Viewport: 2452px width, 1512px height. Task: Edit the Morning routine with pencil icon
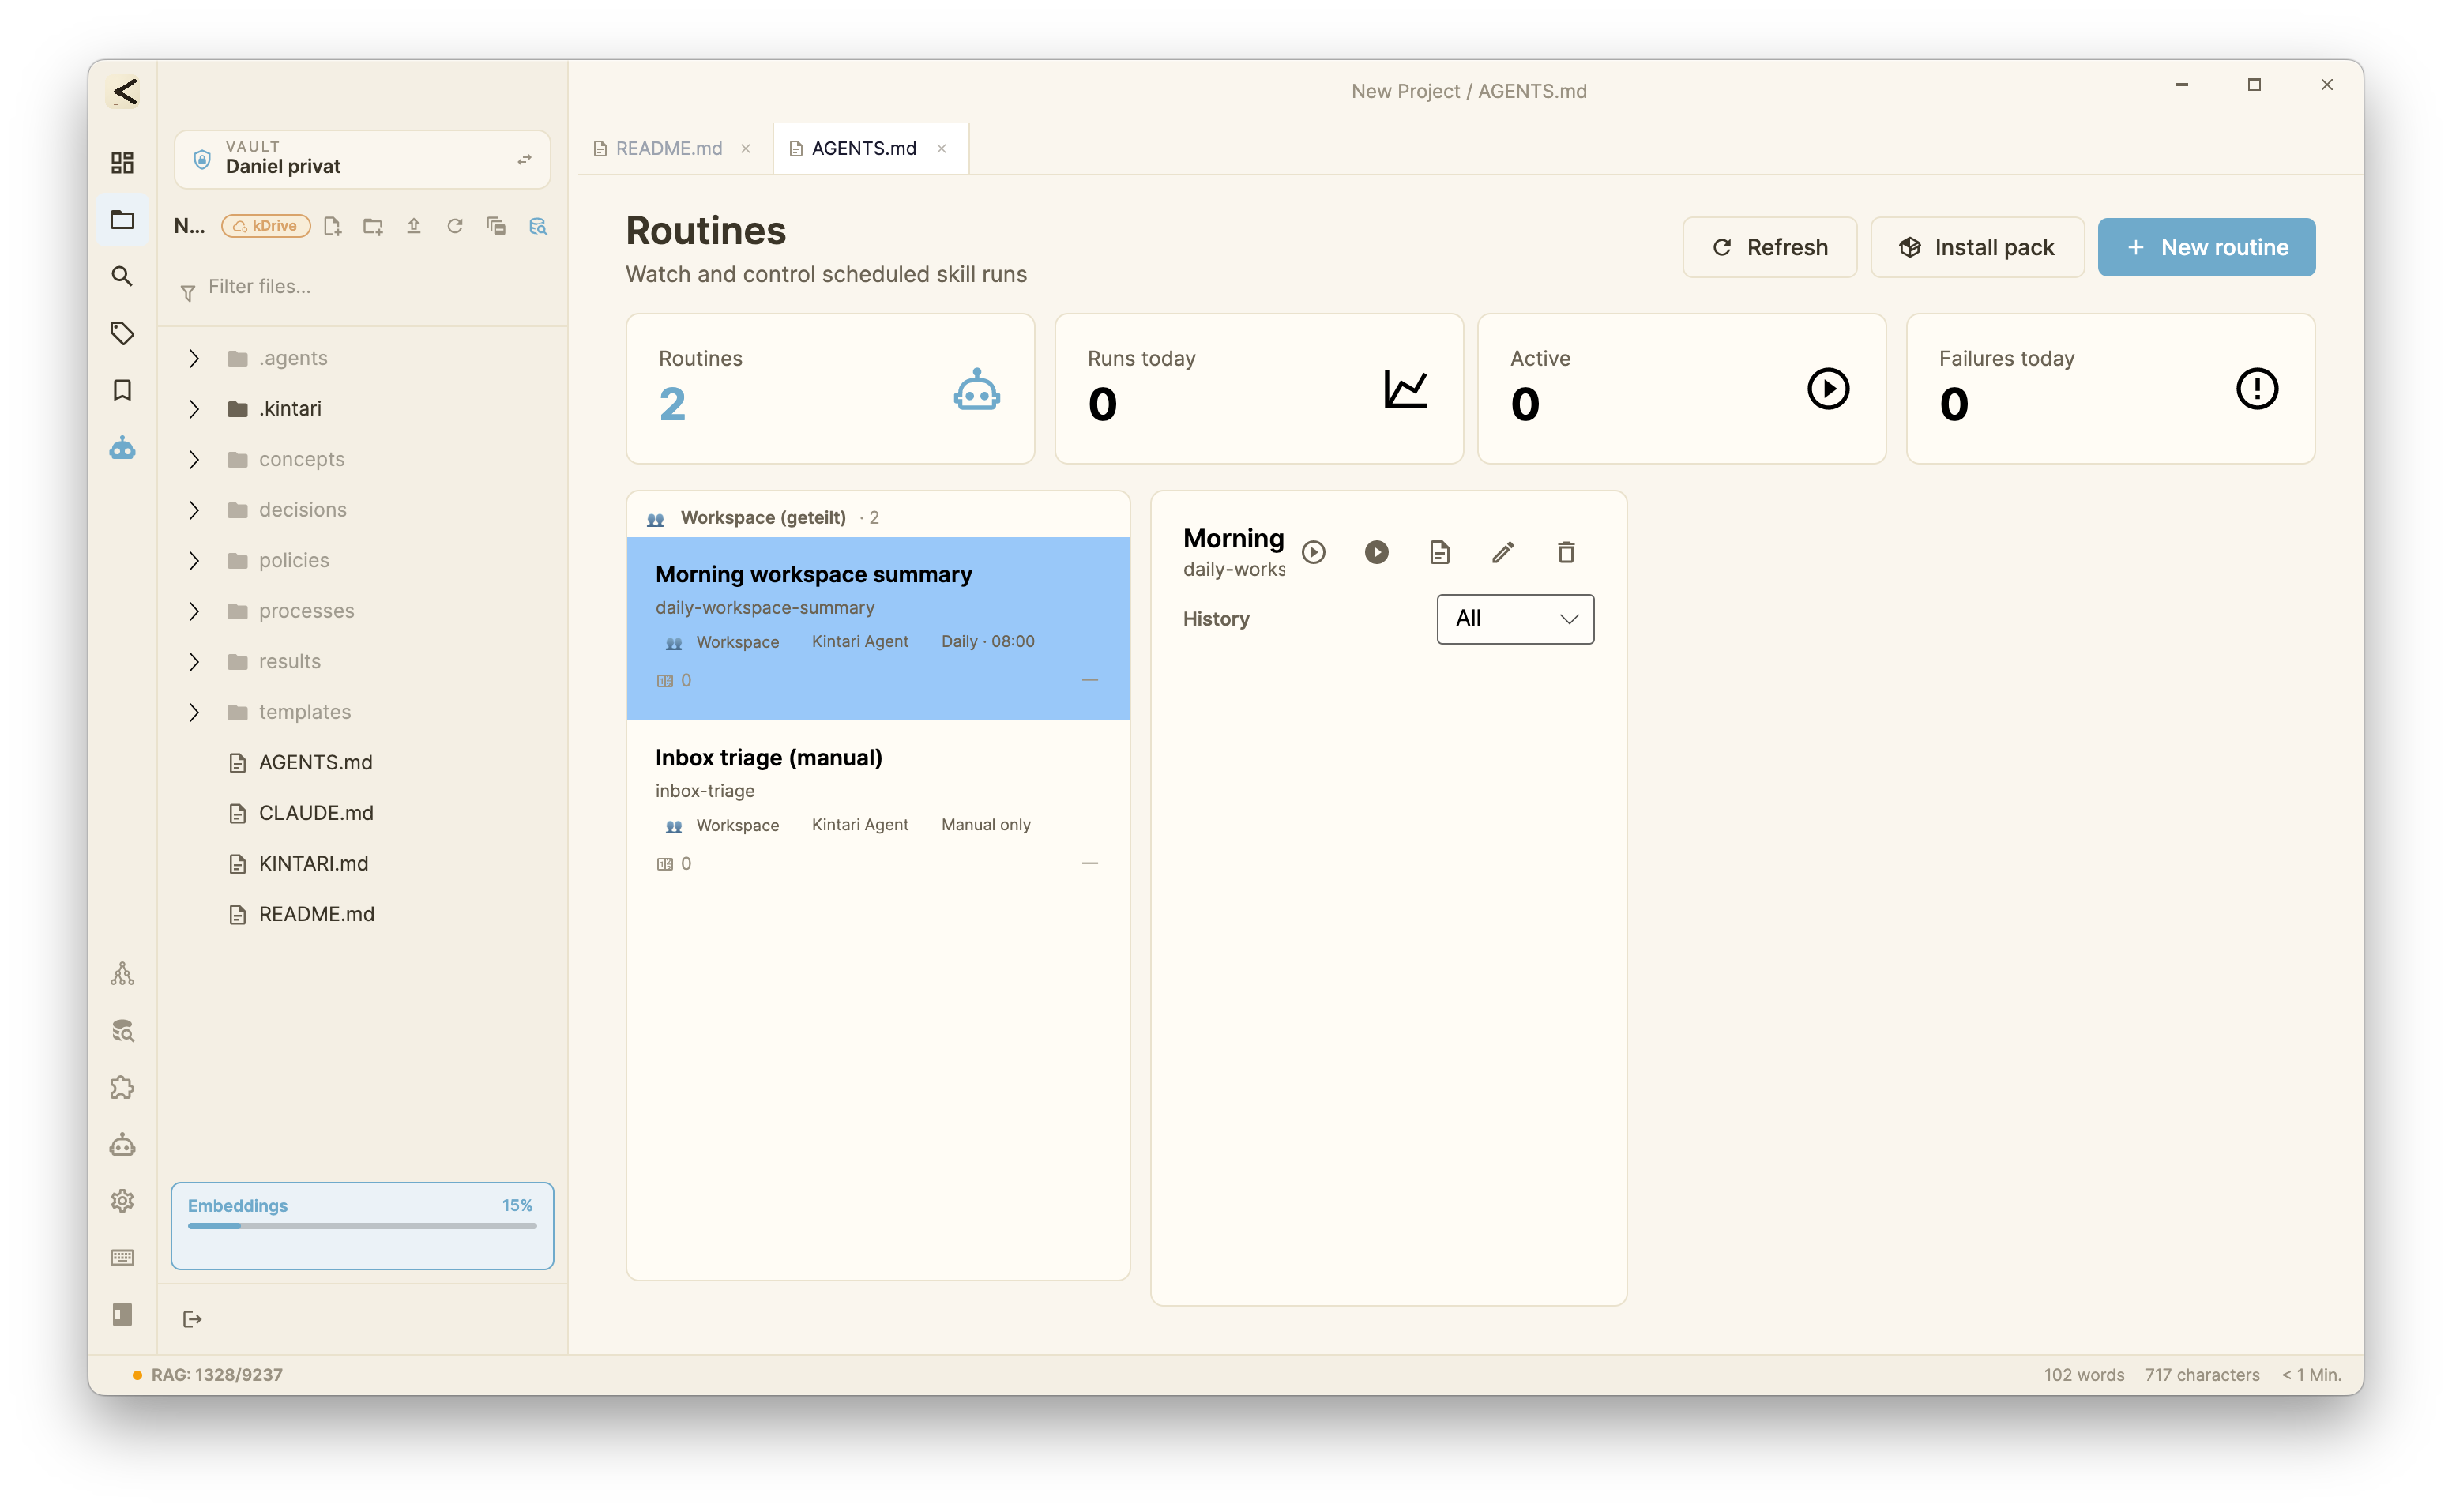pos(1503,552)
